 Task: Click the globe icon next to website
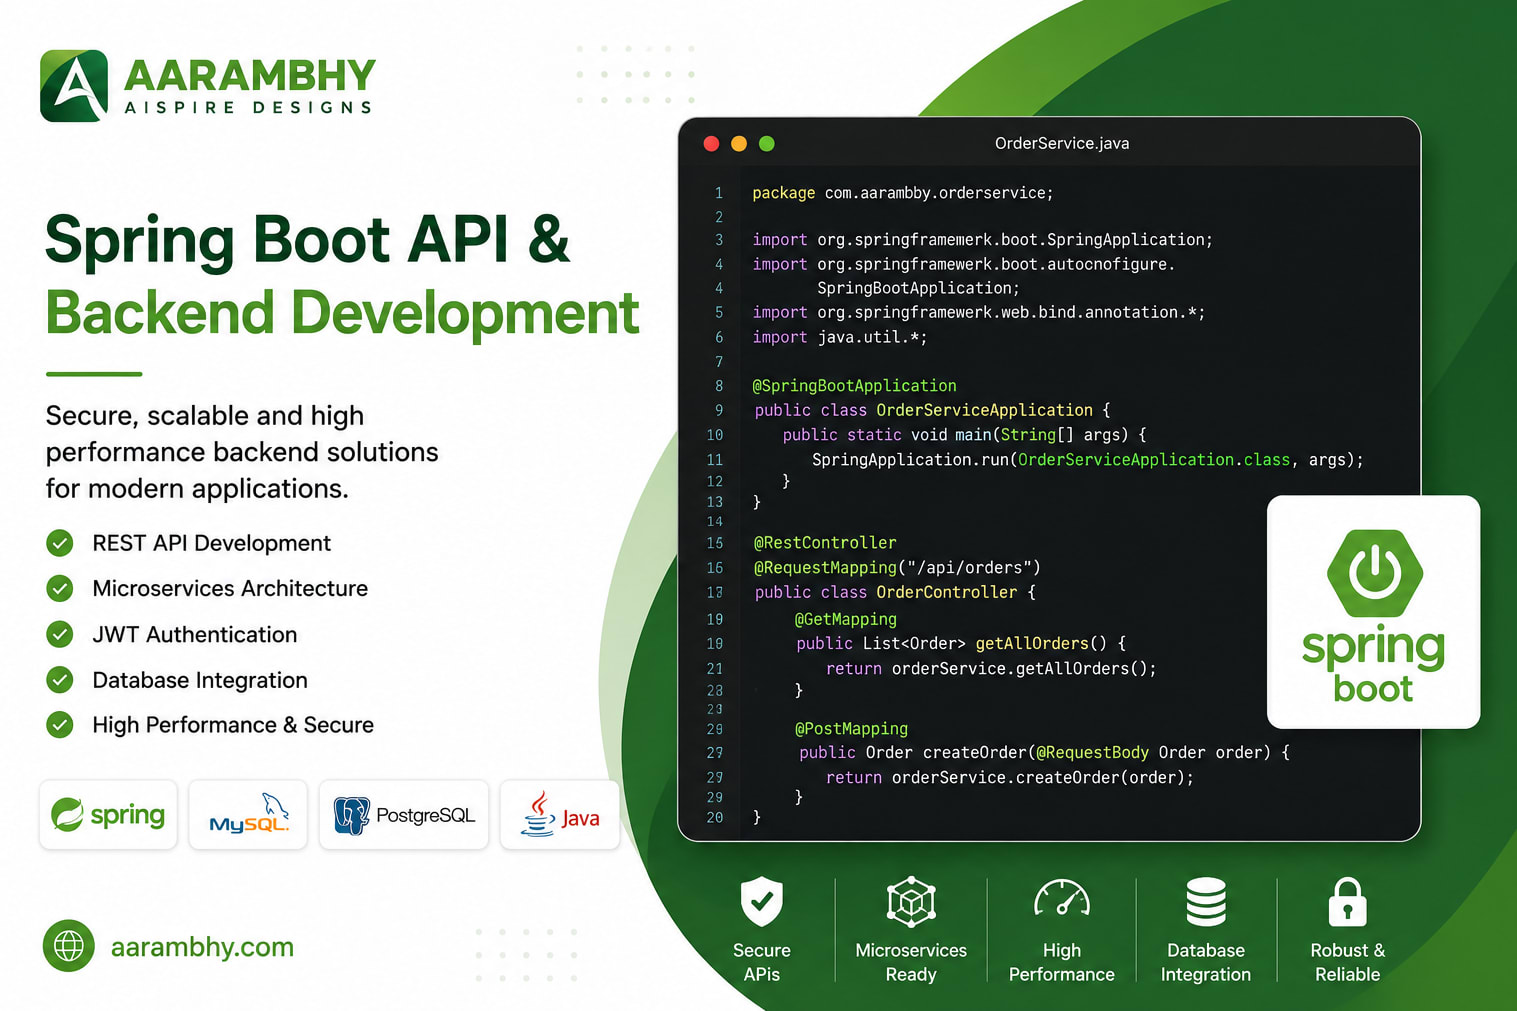[69, 945]
